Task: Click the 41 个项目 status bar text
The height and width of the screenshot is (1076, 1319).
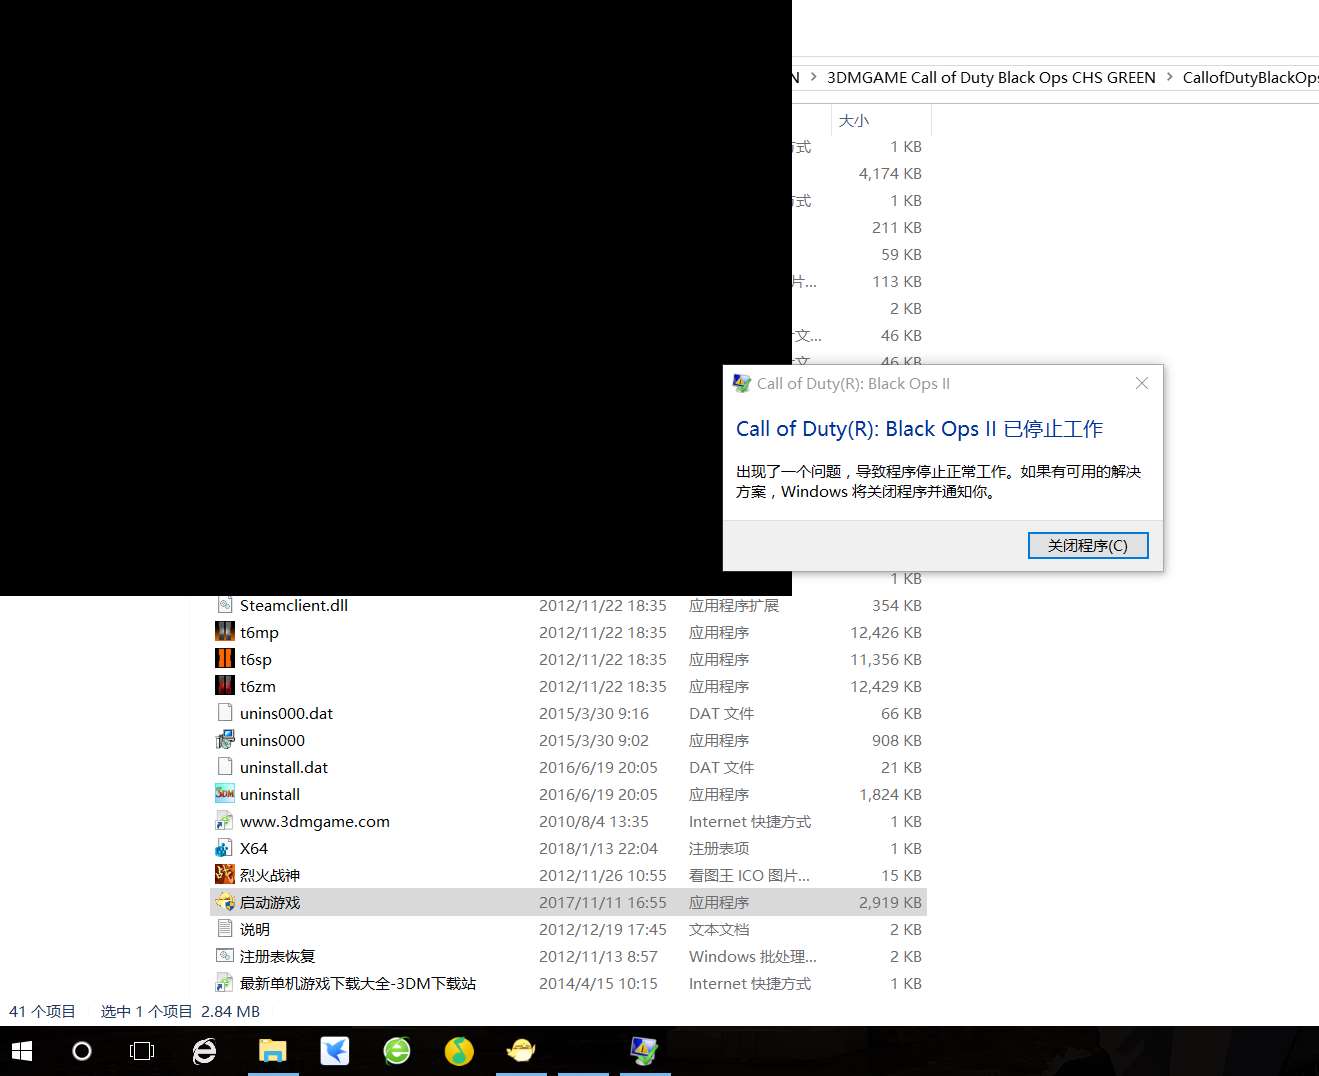Action: tap(42, 1011)
